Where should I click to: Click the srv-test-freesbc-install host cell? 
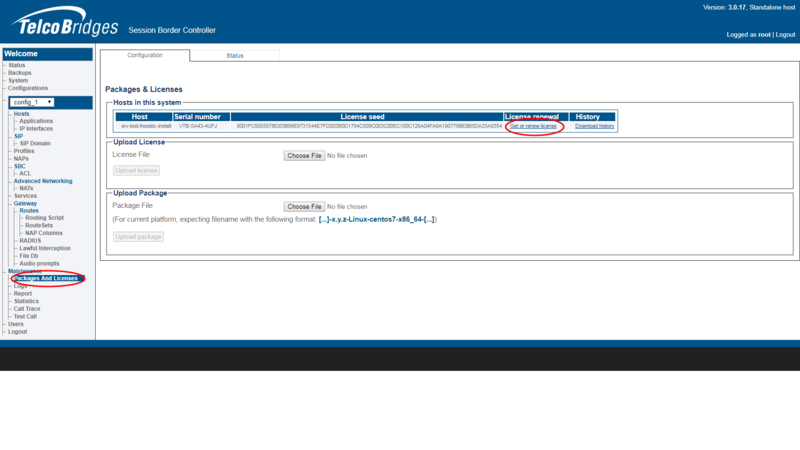pyautogui.click(x=146, y=126)
